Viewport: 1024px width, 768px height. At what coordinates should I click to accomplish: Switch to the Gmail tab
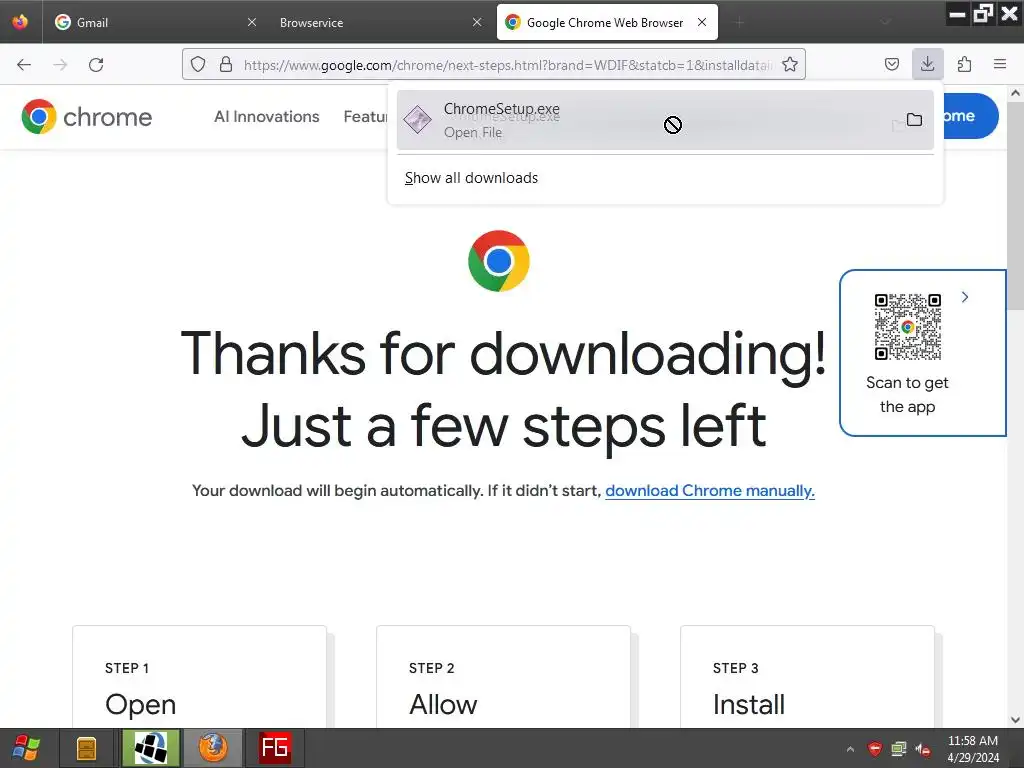[154, 22]
